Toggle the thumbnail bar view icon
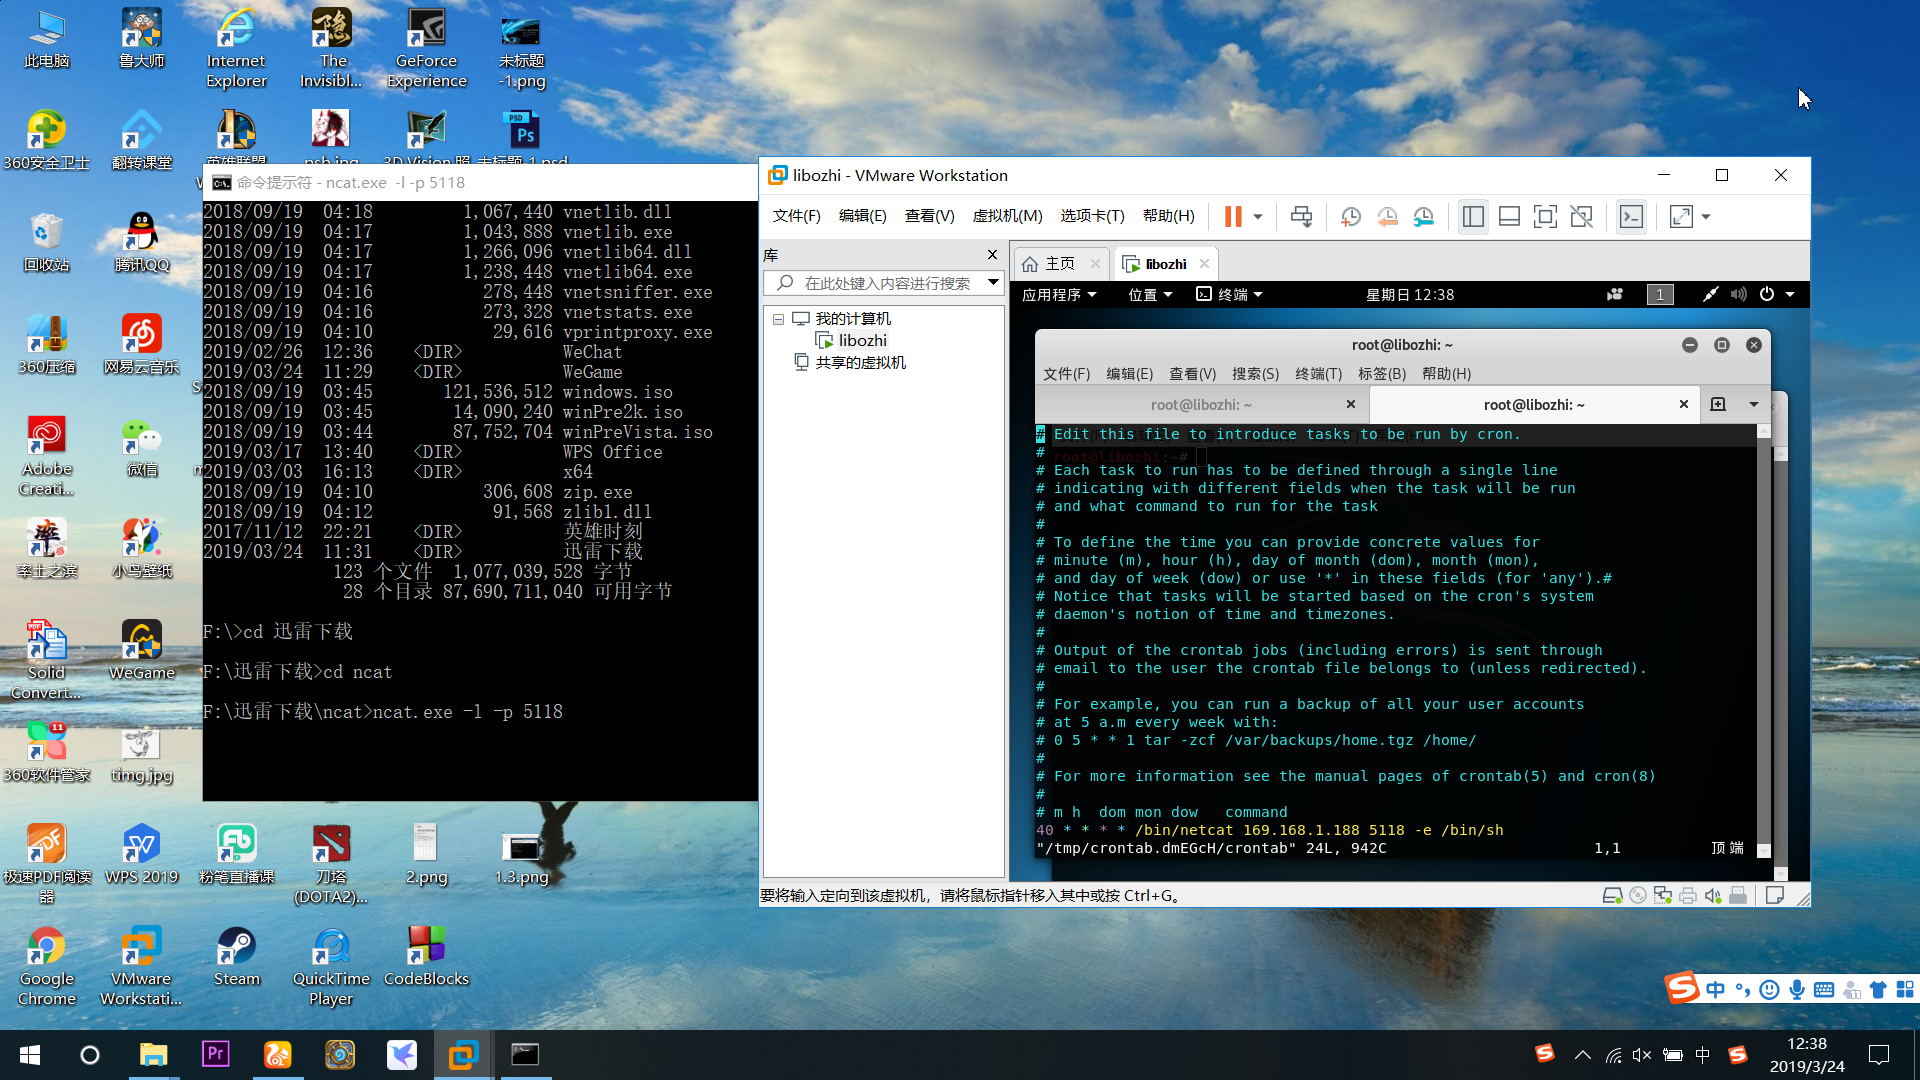 1509,216
